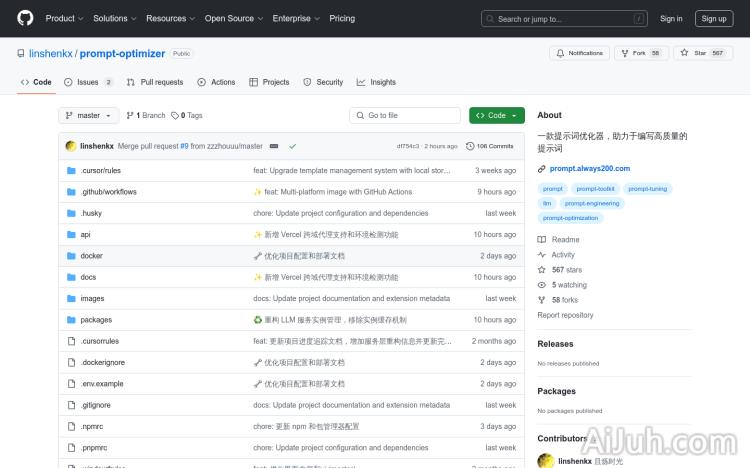Expand the master branch dropdown
This screenshot has height=468, width=750.
89,115
